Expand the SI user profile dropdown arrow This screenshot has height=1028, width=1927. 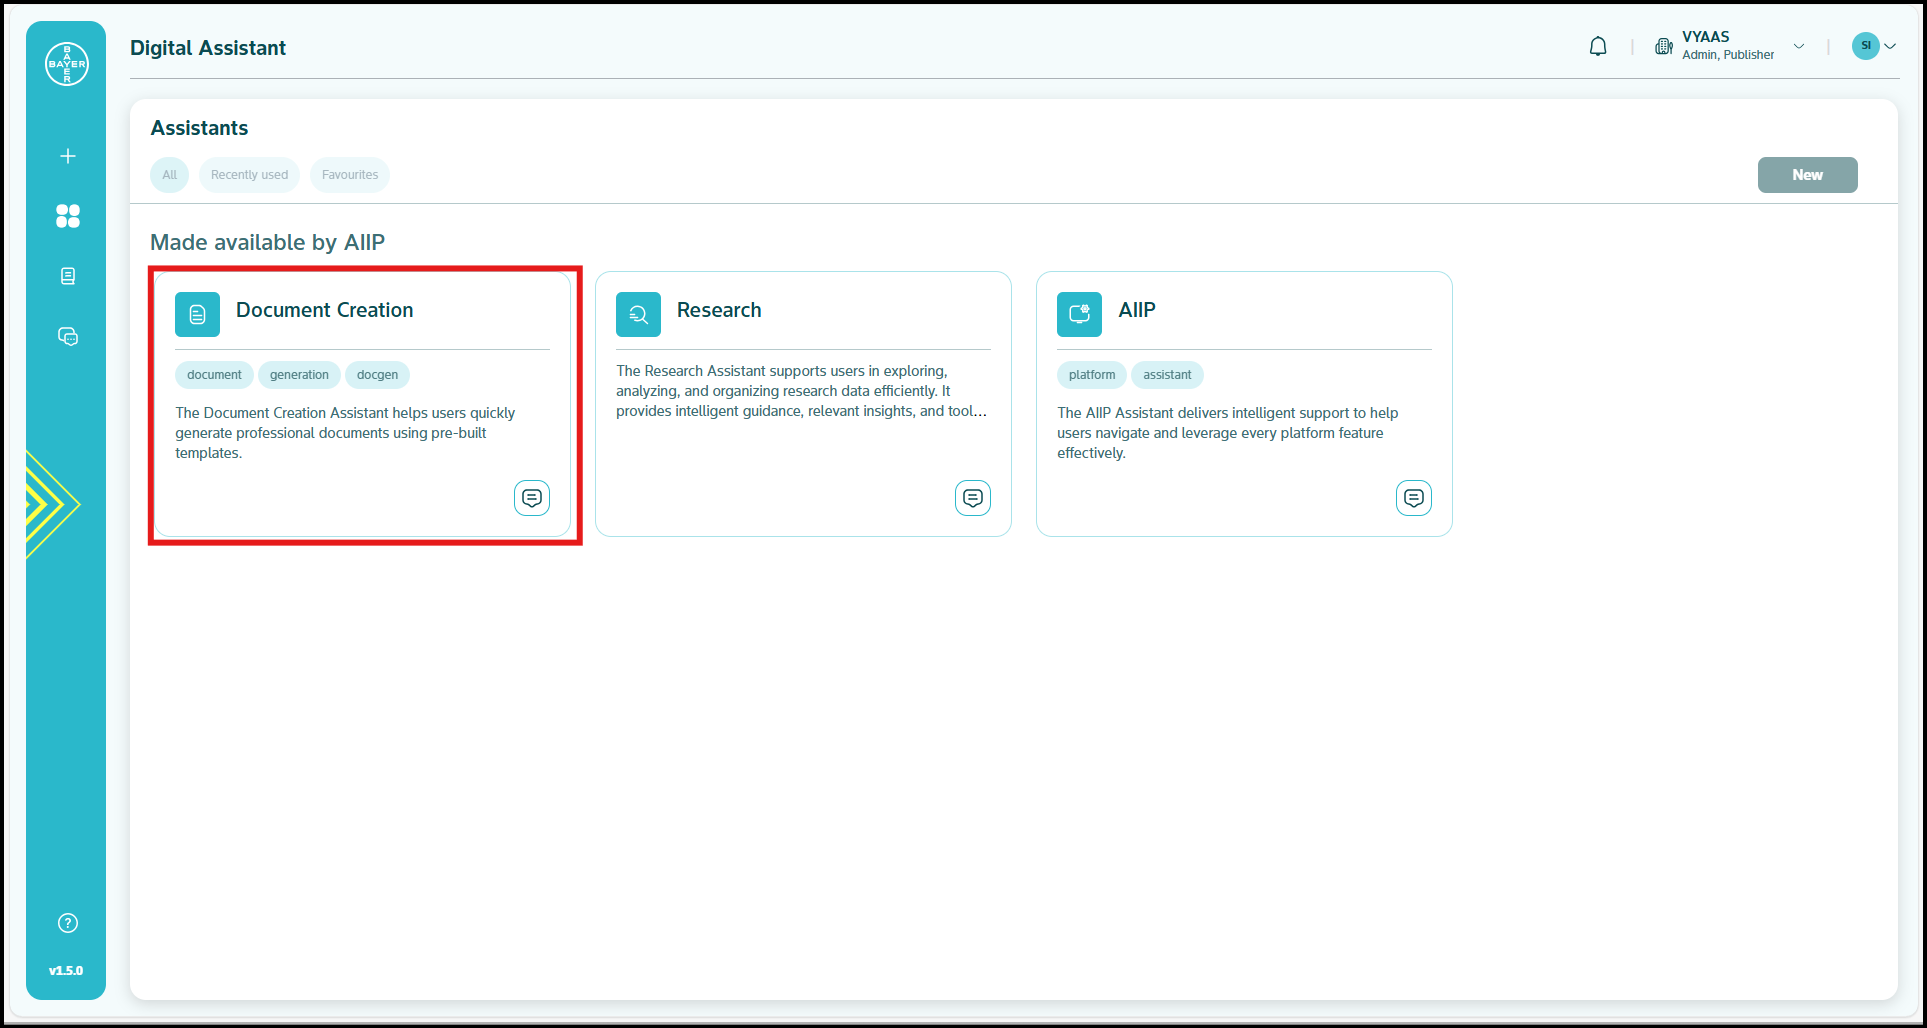(x=1890, y=46)
